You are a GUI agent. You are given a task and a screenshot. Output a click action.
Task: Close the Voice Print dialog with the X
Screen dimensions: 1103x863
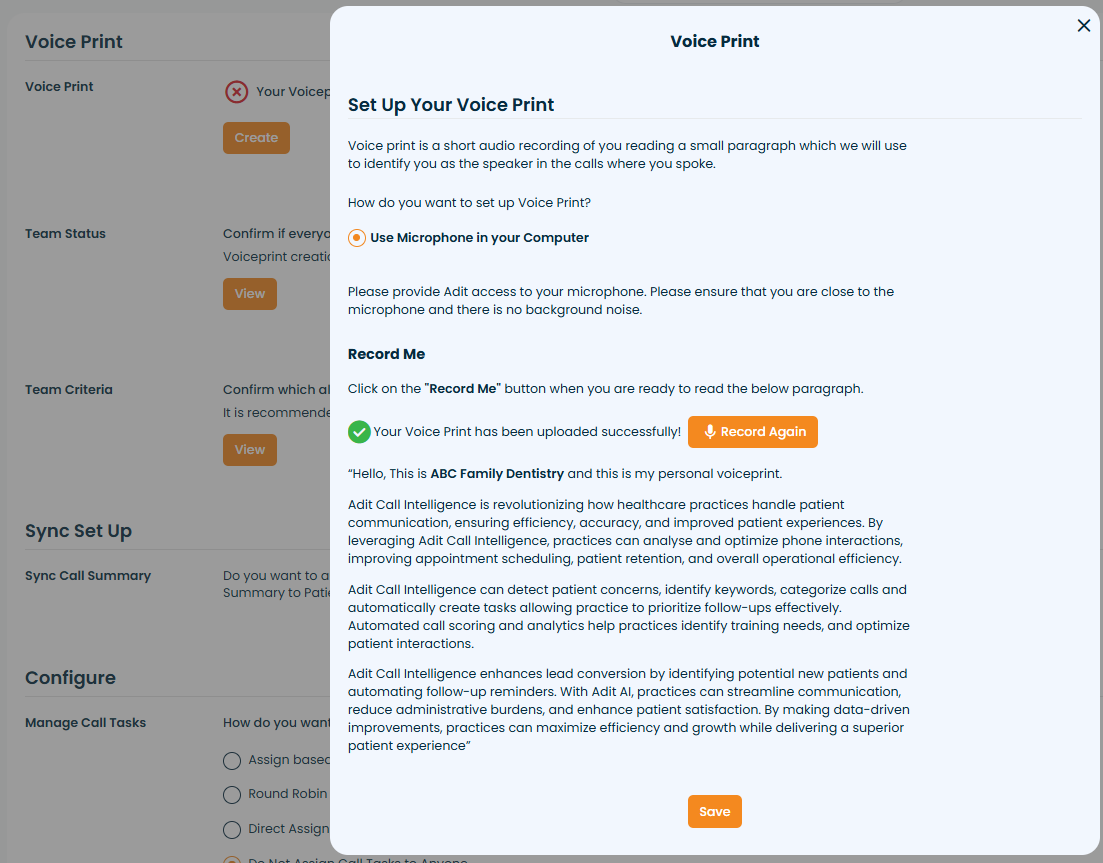pos(1084,26)
